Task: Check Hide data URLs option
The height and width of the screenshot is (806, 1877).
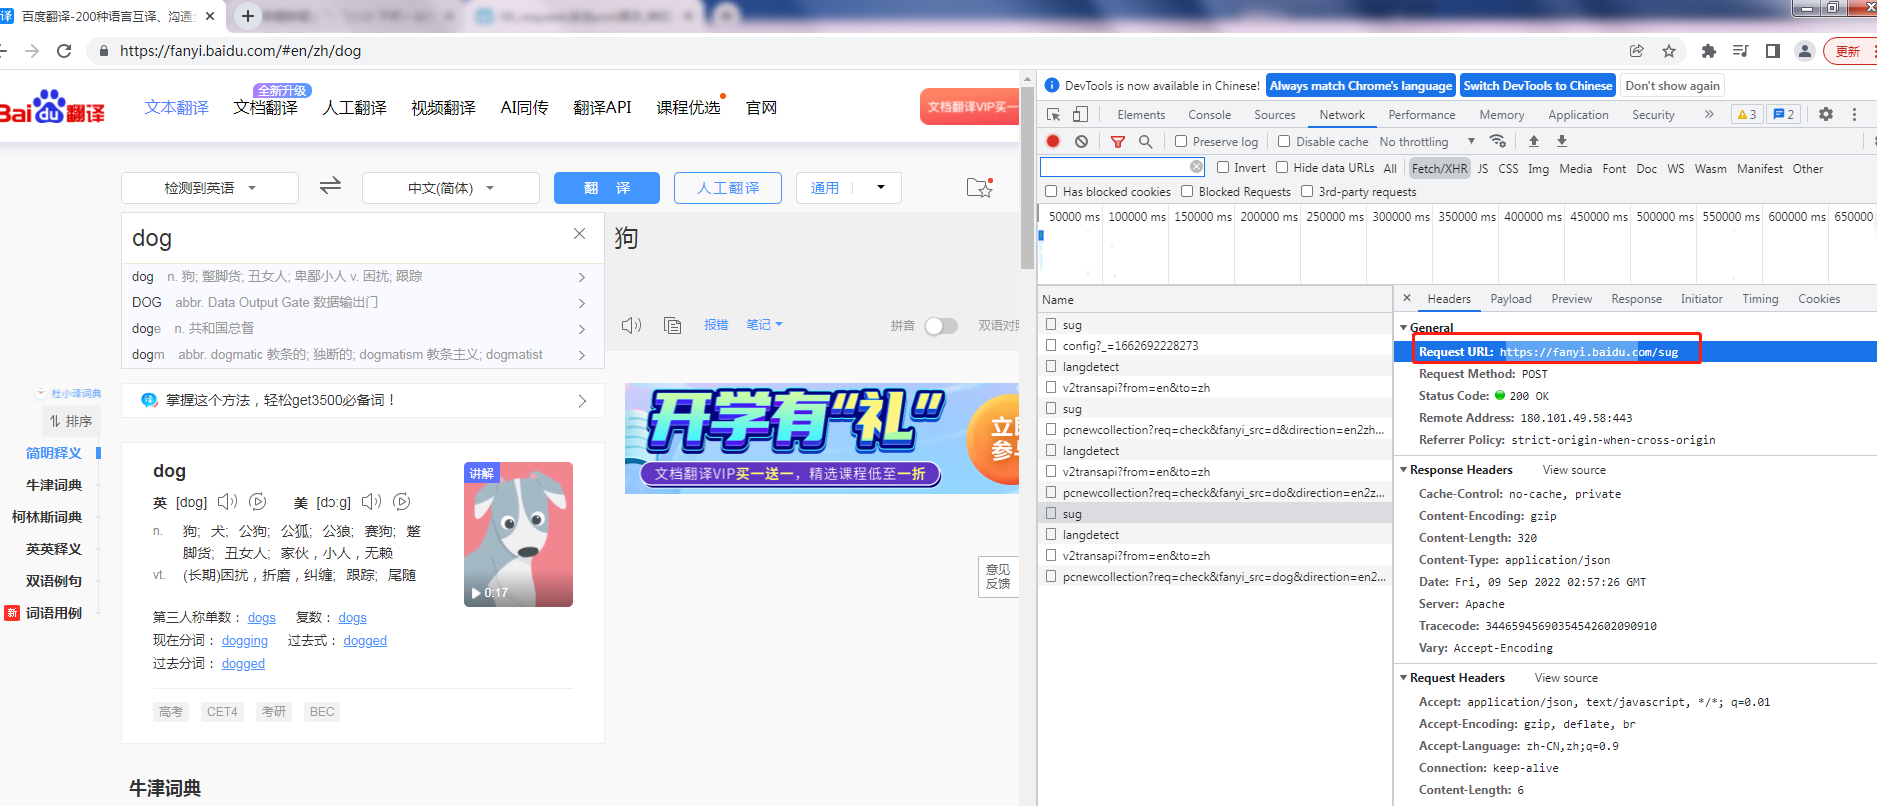Action: tap(1282, 167)
